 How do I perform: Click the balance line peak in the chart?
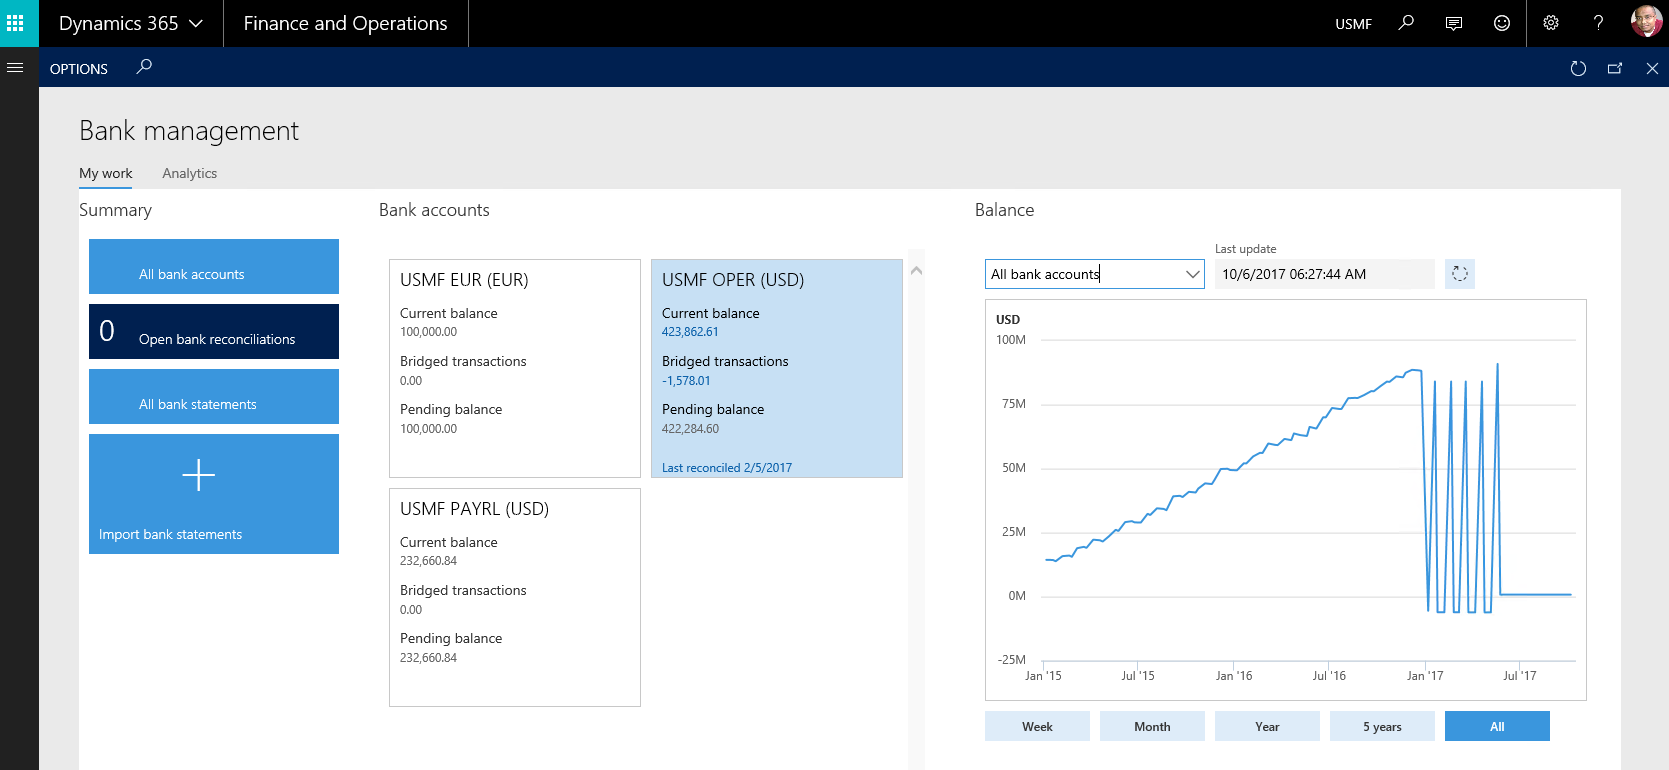click(1497, 364)
